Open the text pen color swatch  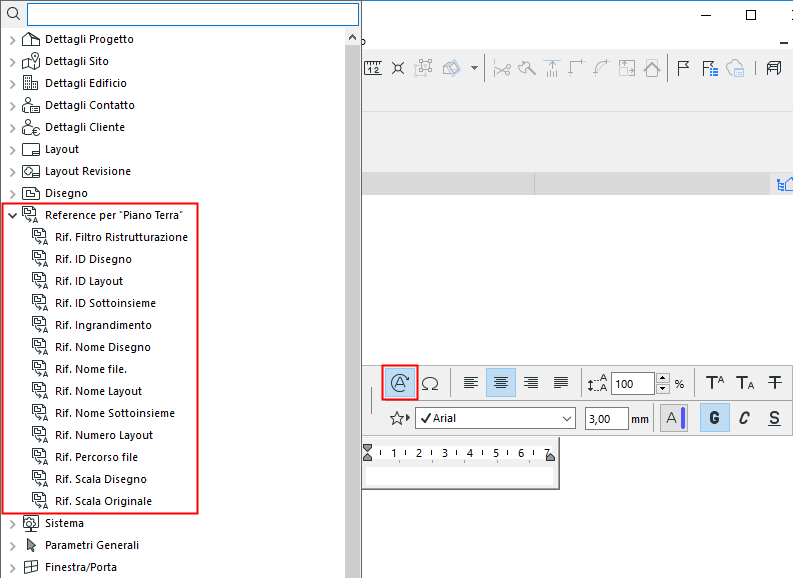pos(674,418)
